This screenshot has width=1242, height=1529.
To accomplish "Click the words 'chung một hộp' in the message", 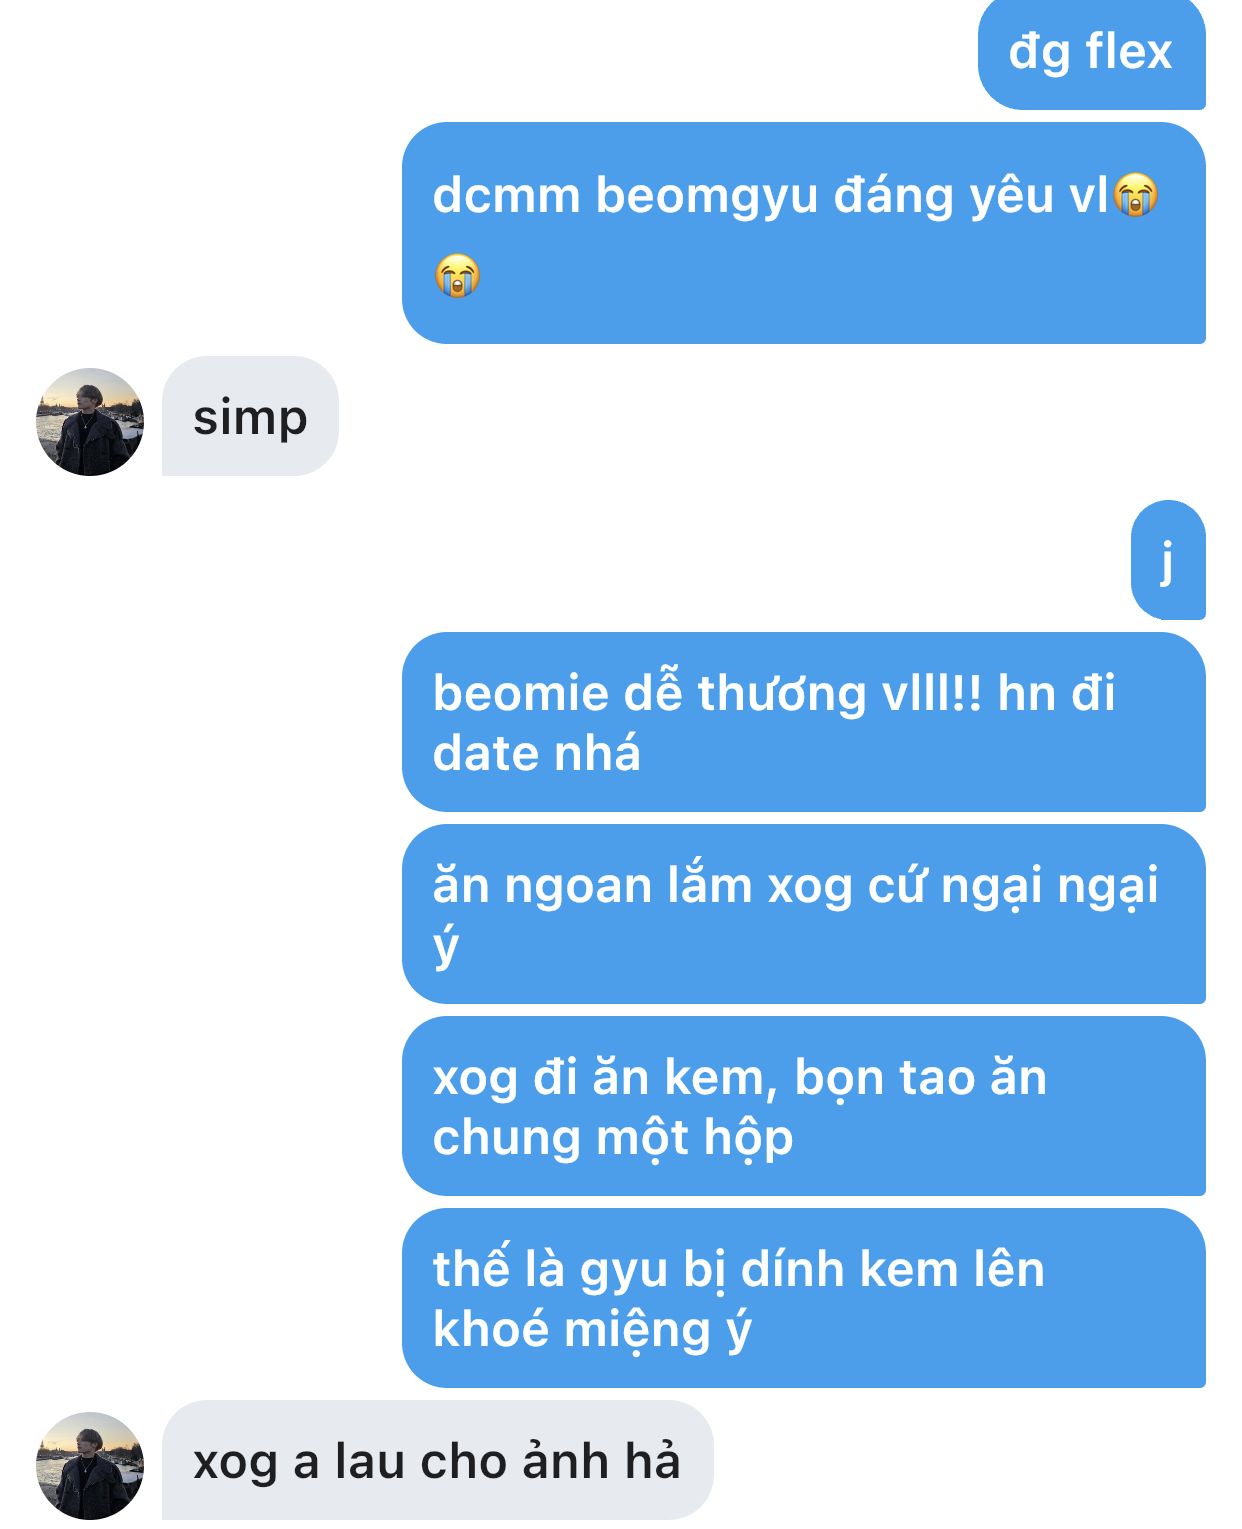I will 613,1139.
